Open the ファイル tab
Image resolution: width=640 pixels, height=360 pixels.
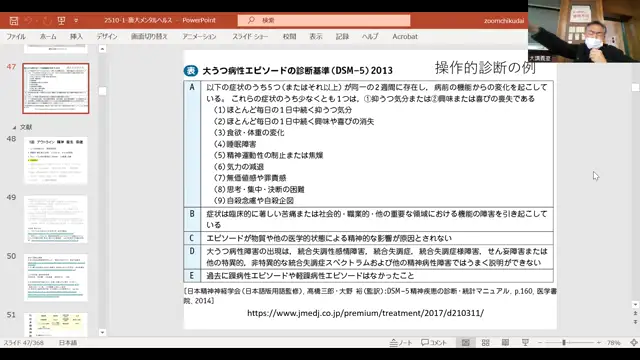point(16,36)
